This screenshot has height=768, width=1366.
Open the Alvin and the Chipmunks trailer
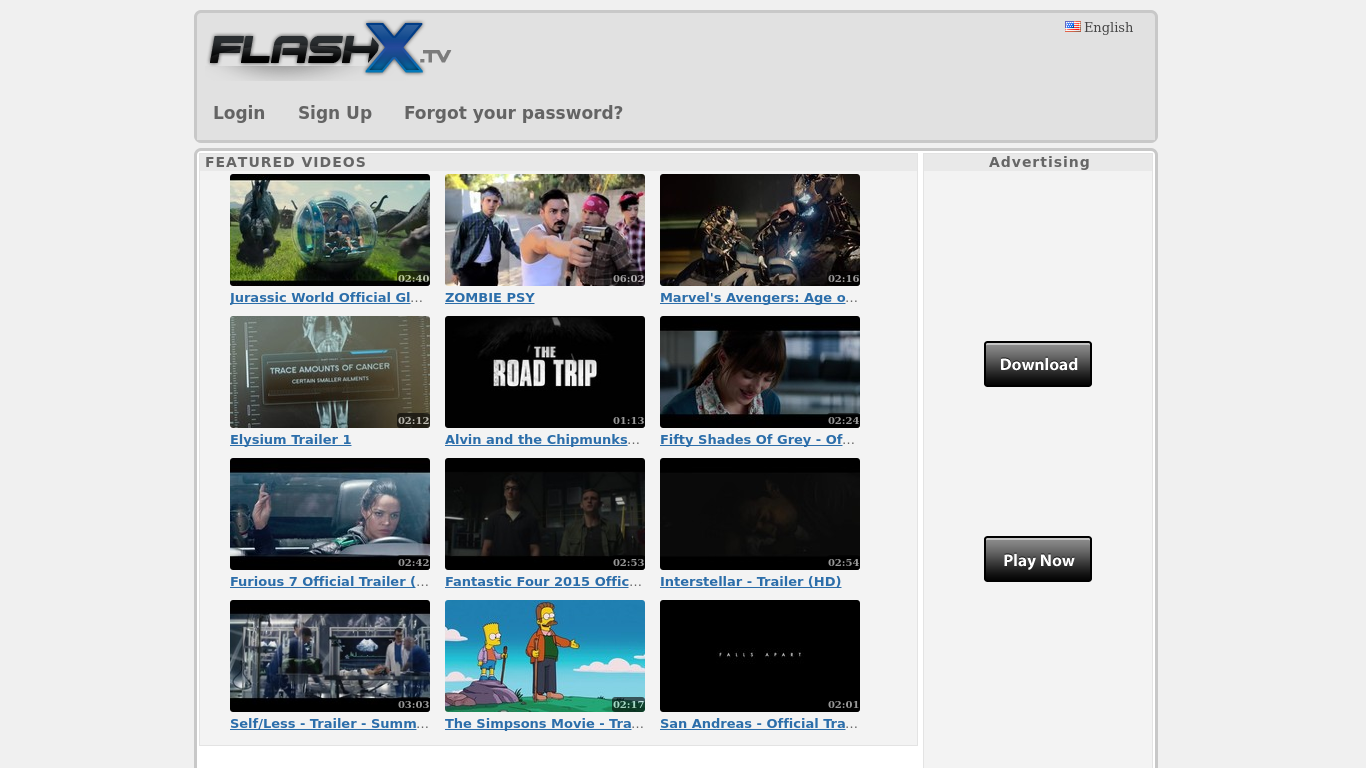click(x=542, y=439)
